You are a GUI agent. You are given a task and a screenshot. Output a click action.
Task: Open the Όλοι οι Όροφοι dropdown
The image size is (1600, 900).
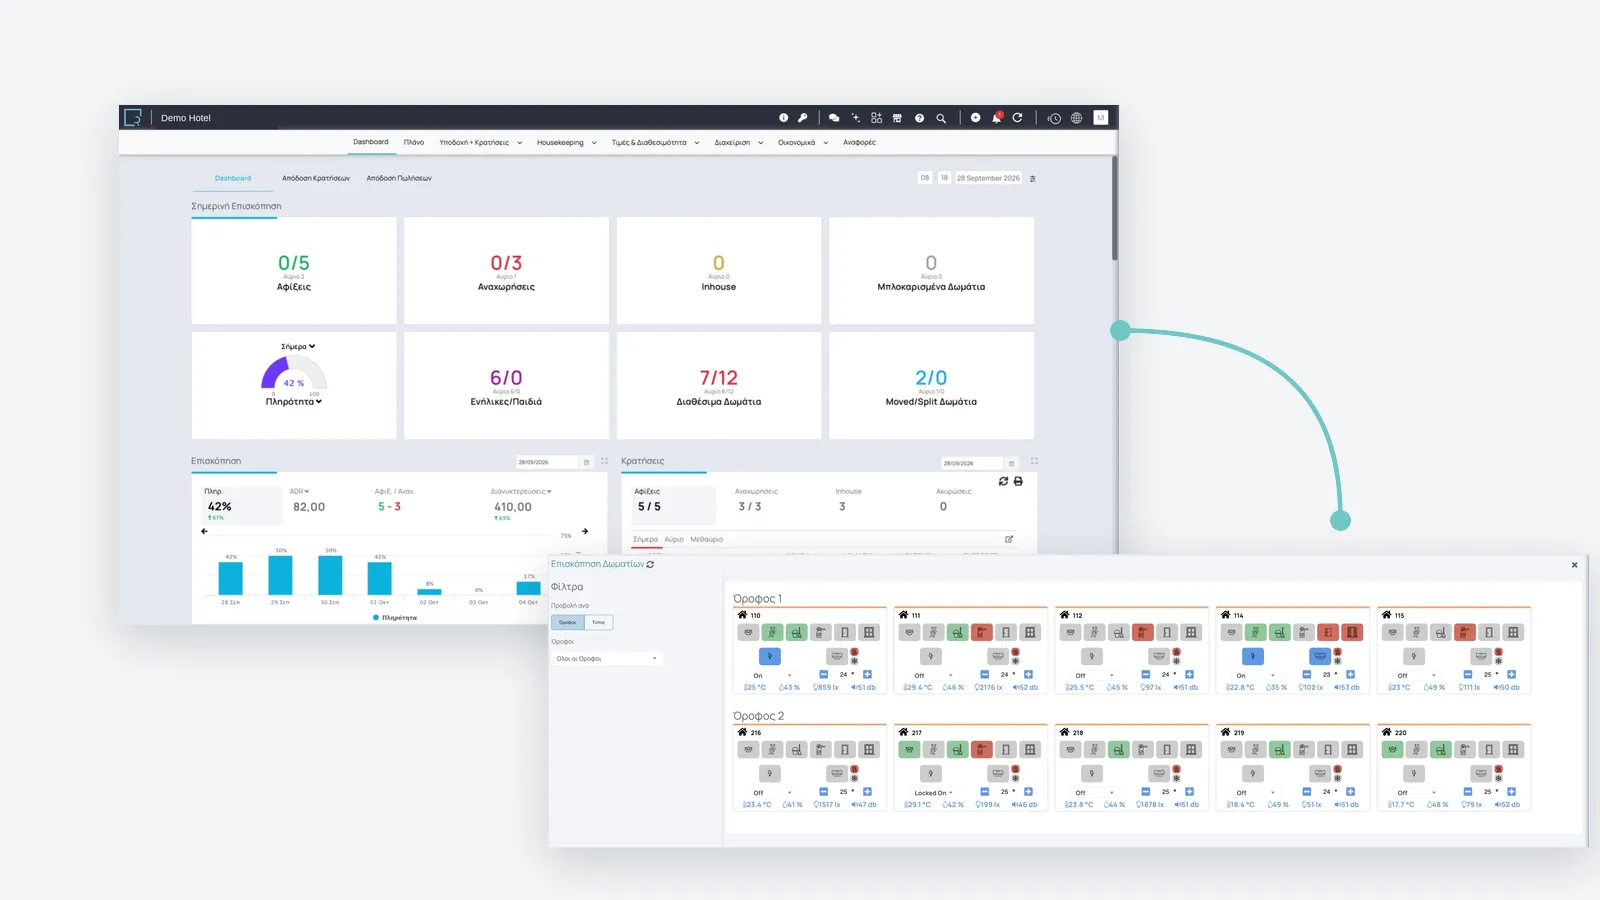pos(607,658)
